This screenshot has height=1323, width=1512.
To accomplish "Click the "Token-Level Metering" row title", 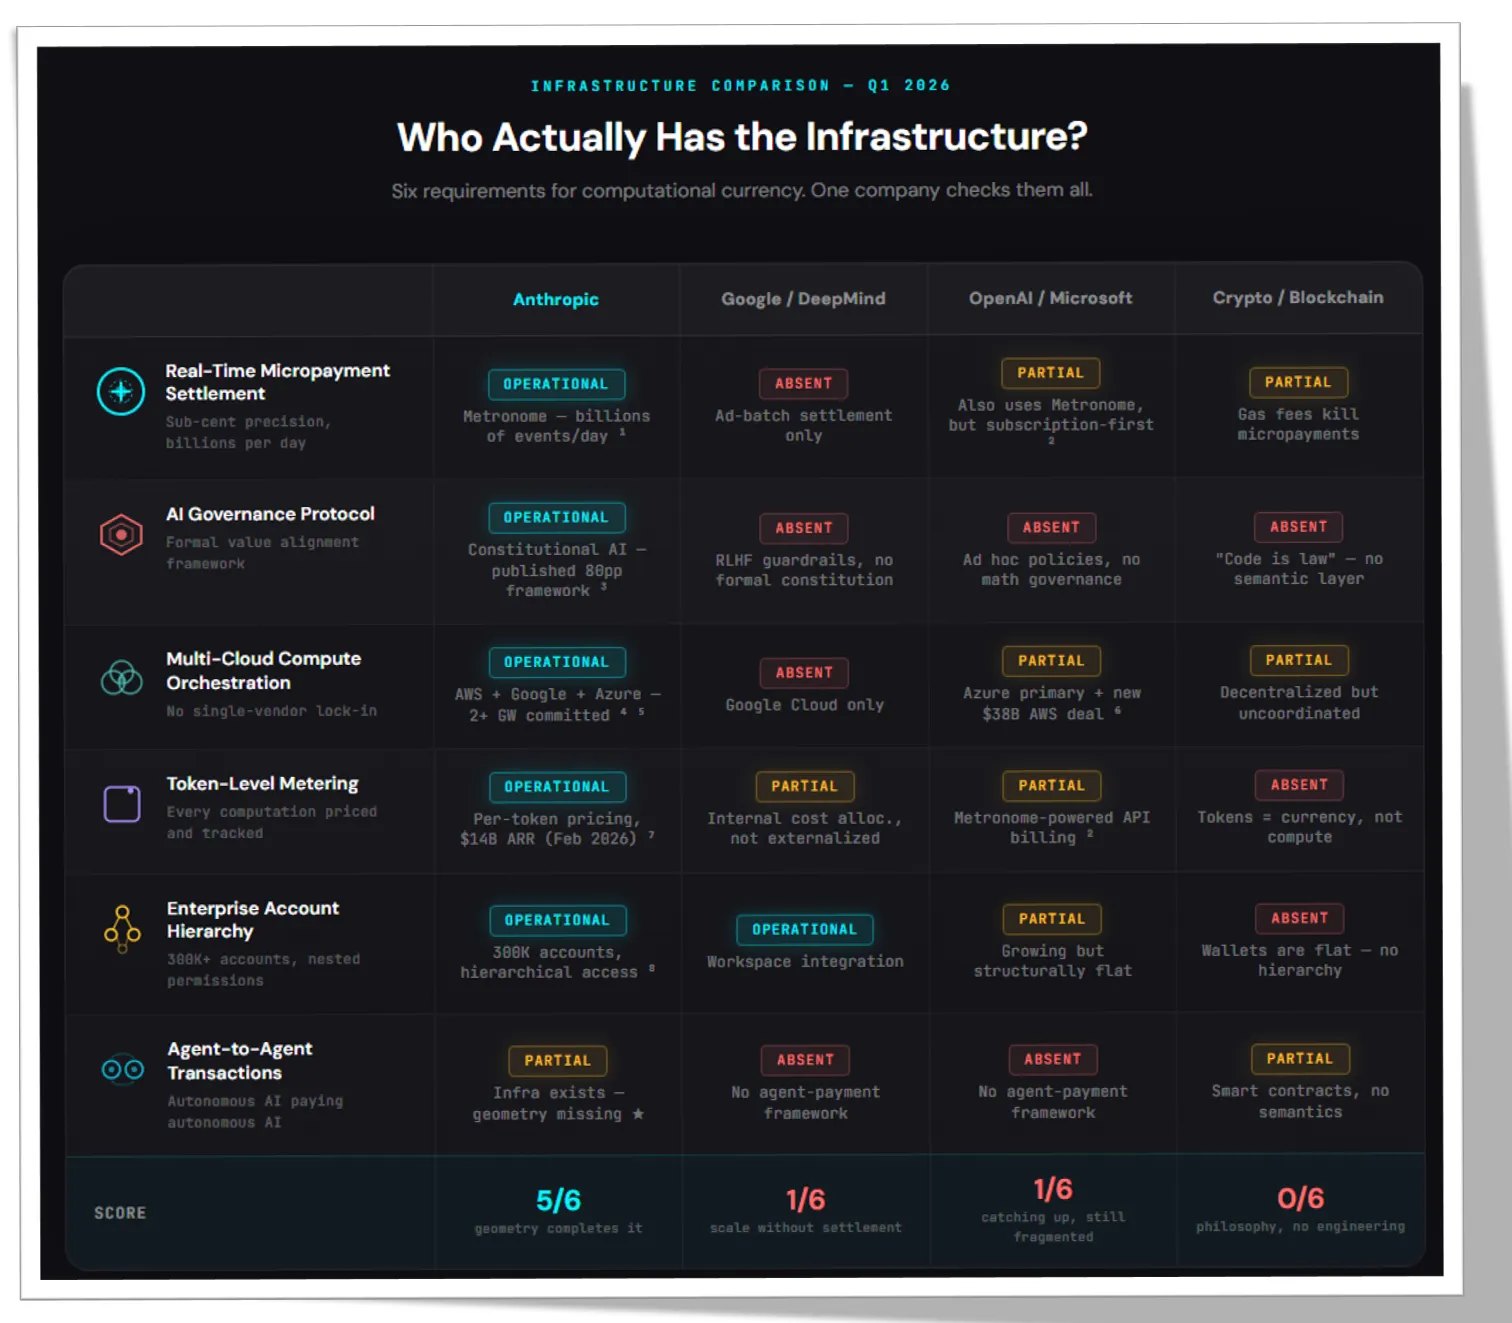I will 262,783.
